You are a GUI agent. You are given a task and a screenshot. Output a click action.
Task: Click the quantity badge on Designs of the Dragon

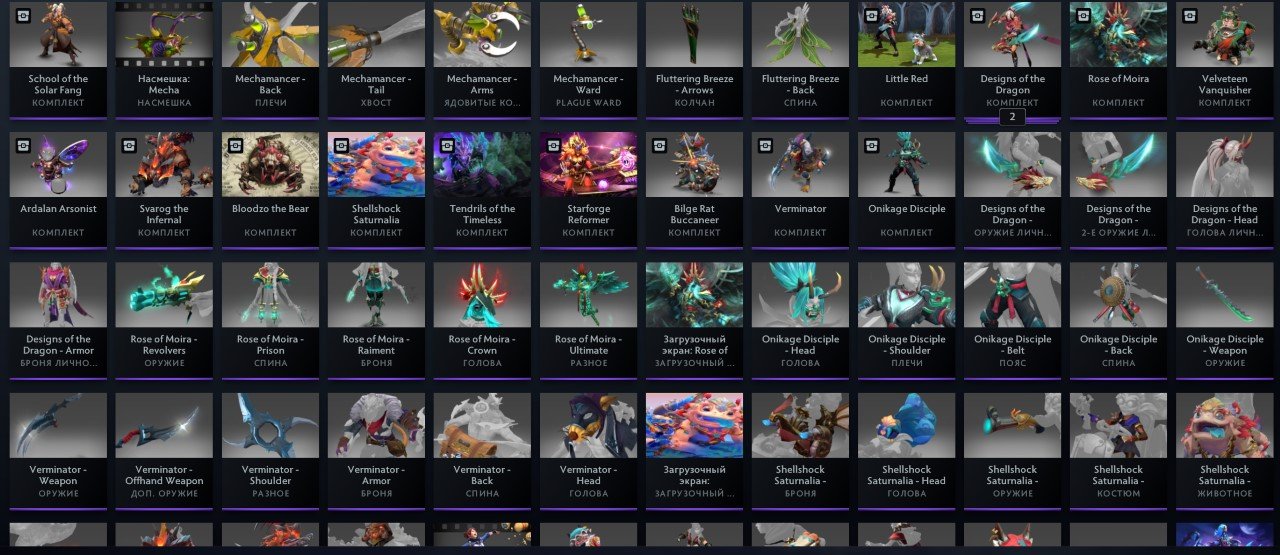(1012, 117)
